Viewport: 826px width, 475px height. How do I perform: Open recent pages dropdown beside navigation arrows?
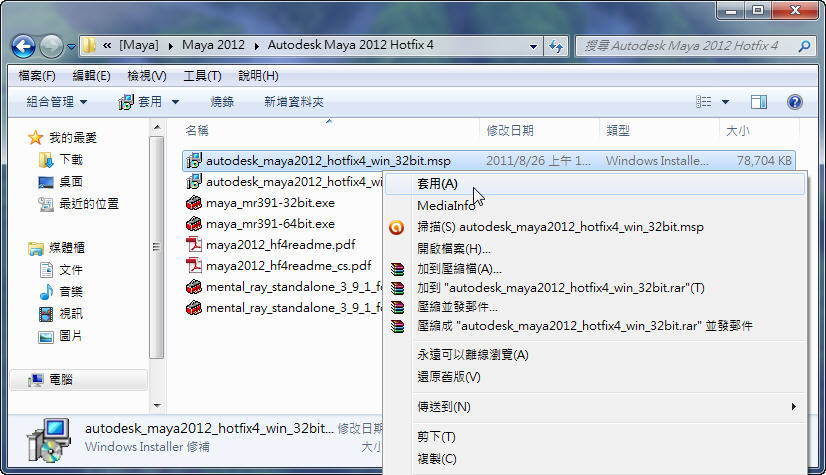72,47
